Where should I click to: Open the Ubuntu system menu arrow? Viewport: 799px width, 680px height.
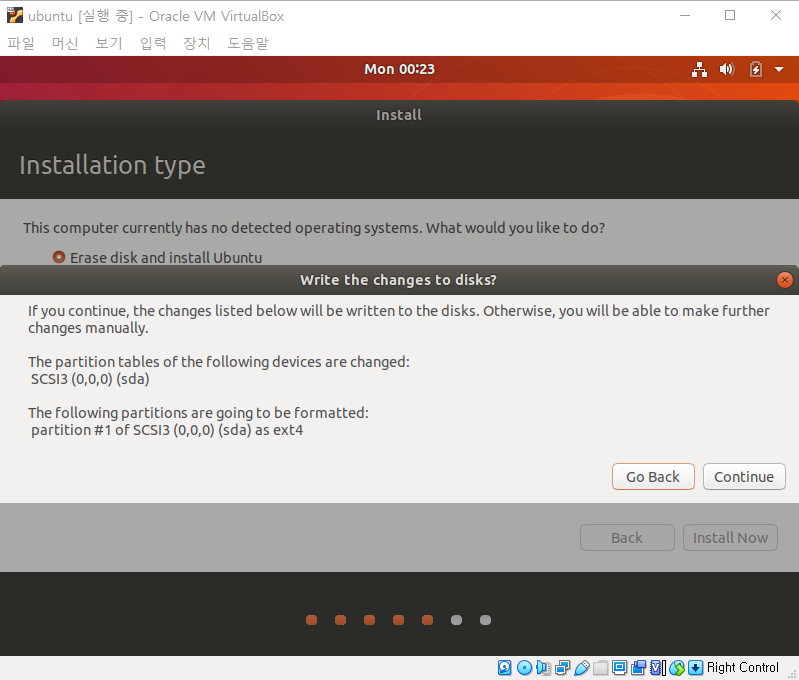pos(779,69)
